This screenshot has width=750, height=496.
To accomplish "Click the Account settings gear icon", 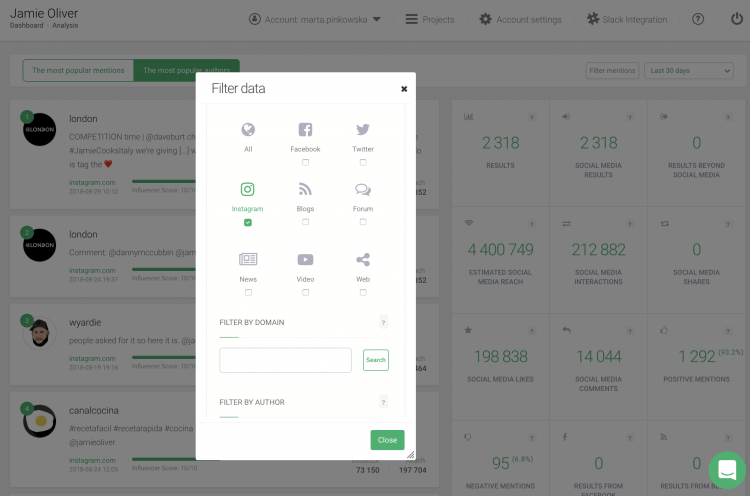I will pos(485,19).
